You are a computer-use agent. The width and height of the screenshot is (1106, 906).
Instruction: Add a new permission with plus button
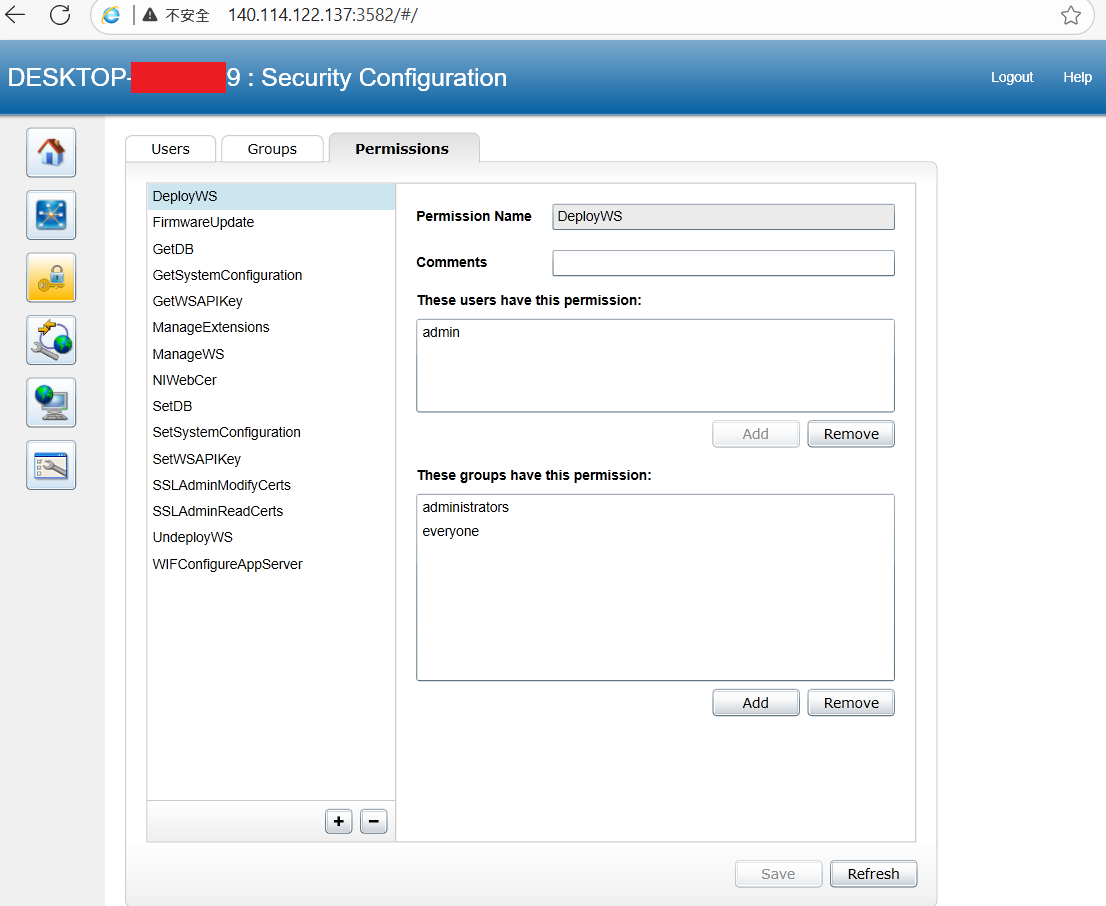tap(339, 821)
